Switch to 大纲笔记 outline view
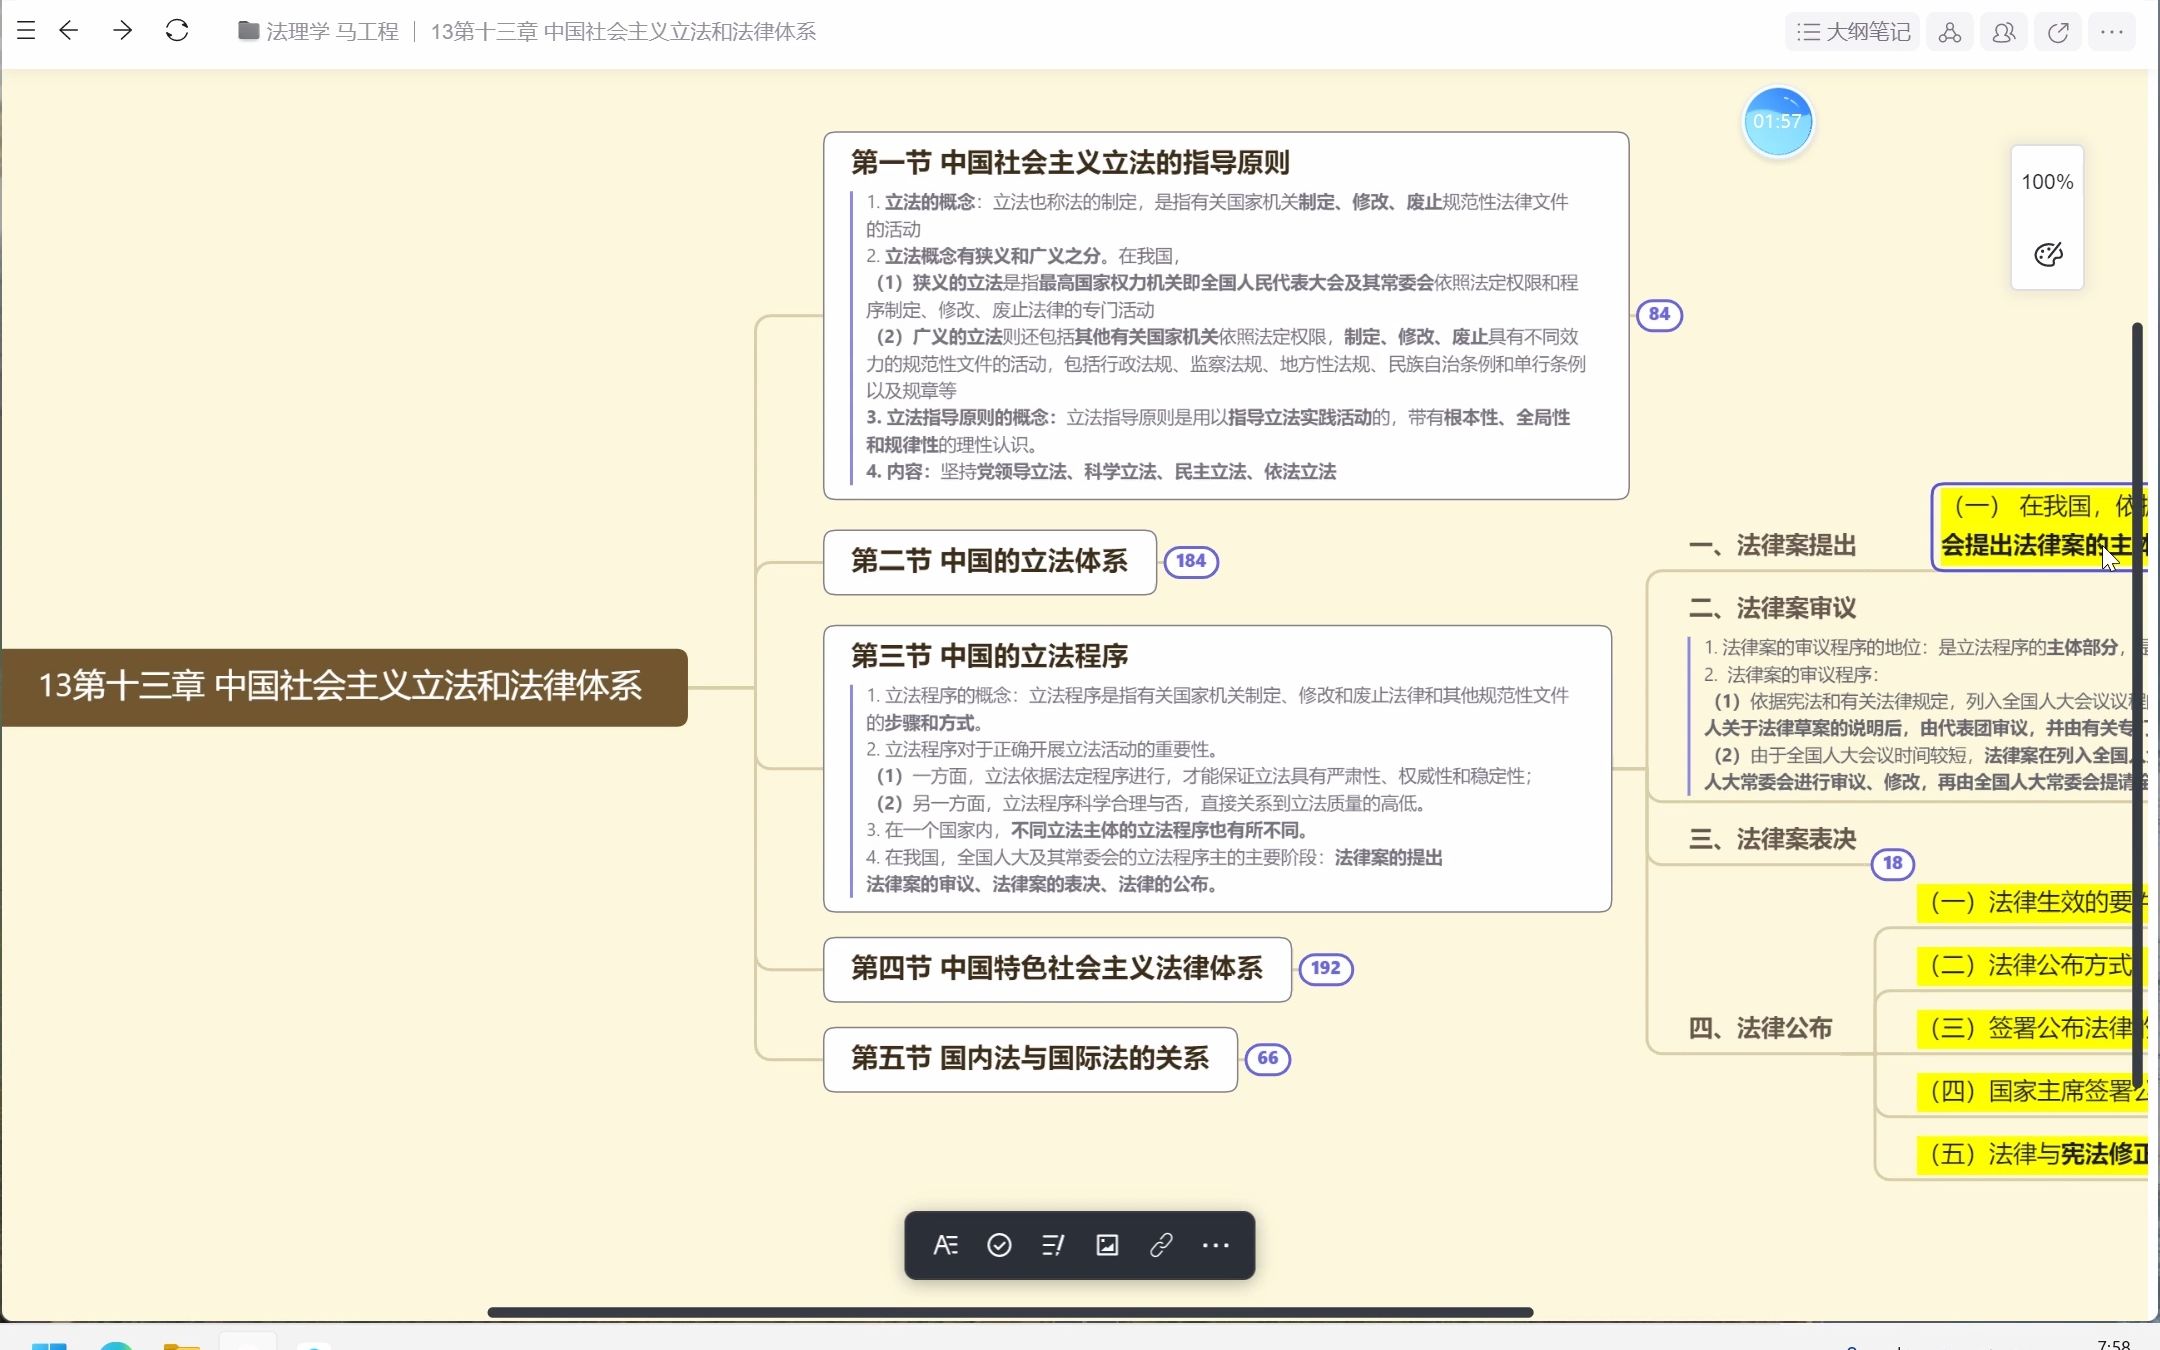 [1853, 32]
